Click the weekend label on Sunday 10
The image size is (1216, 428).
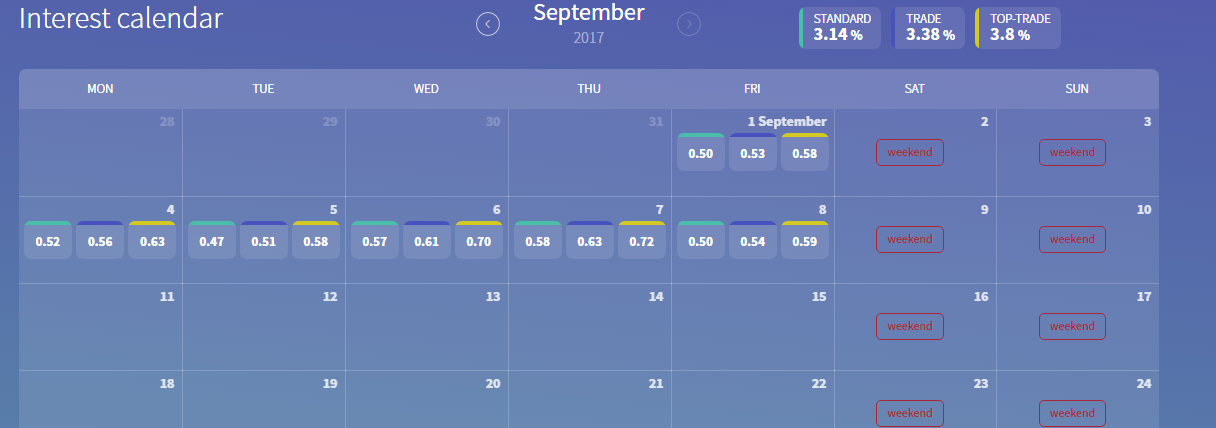click(1072, 239)
